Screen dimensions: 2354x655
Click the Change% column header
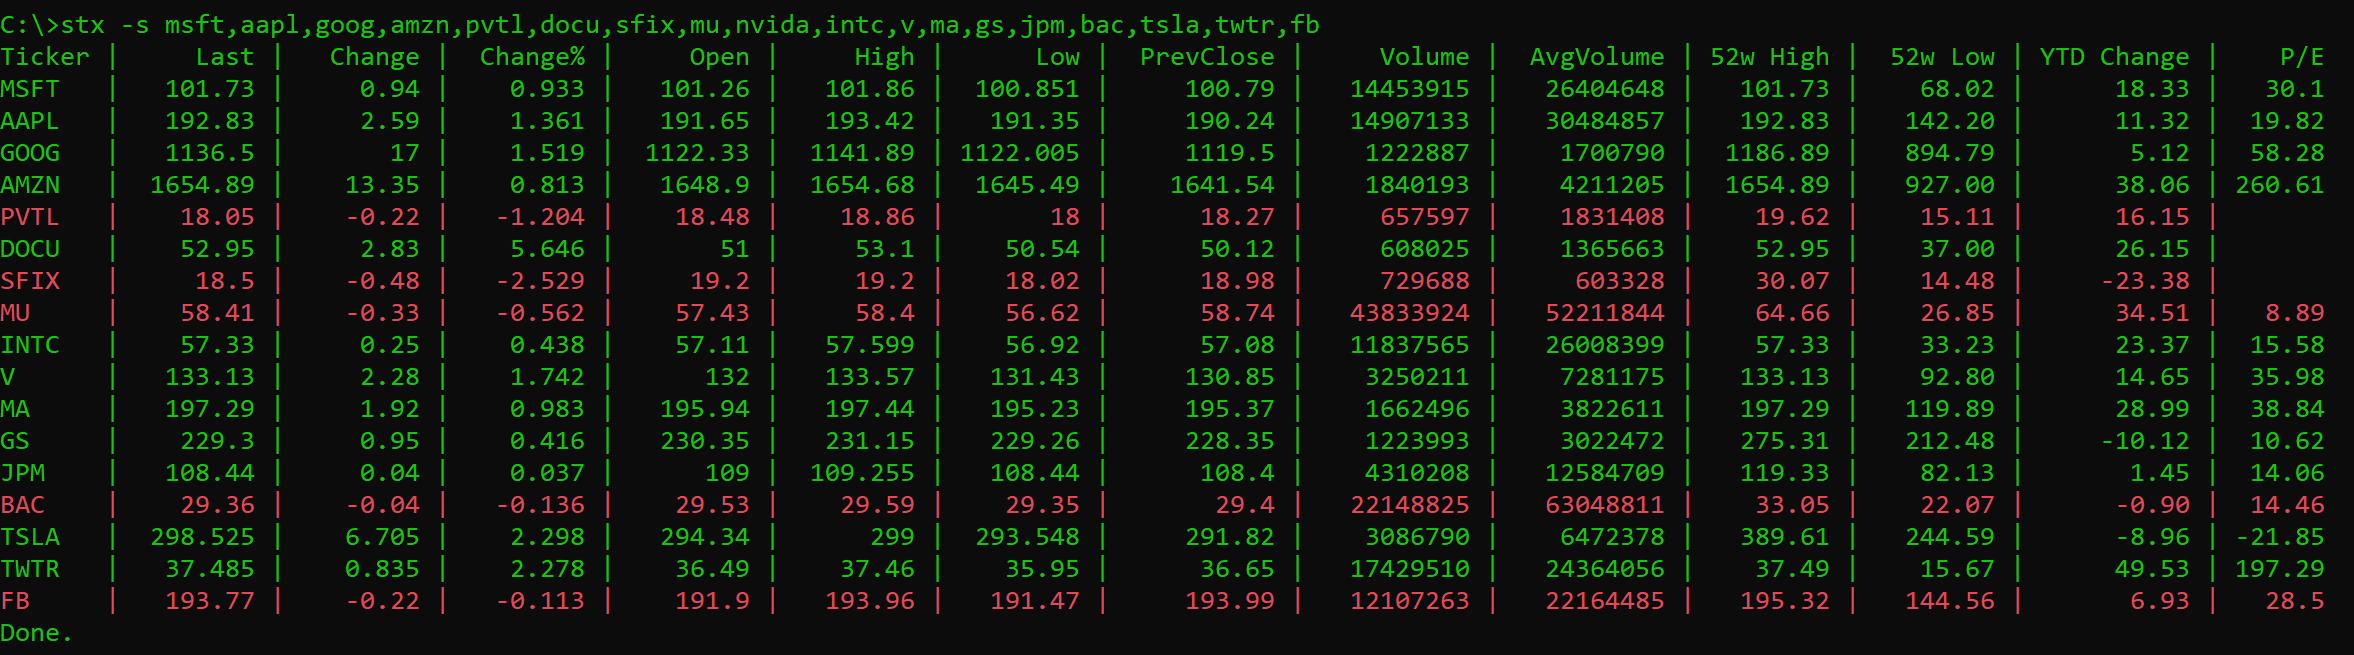tap(532, 57)
